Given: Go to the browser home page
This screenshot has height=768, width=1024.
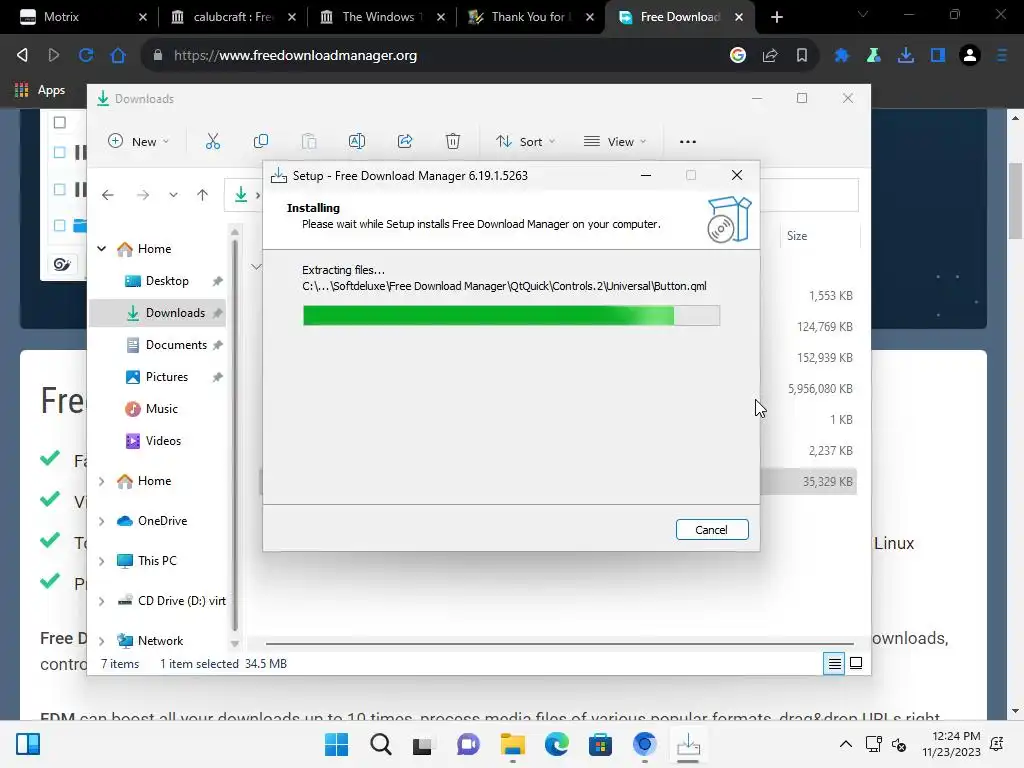Looking at the screenshot, I should (x=118, y=56).
